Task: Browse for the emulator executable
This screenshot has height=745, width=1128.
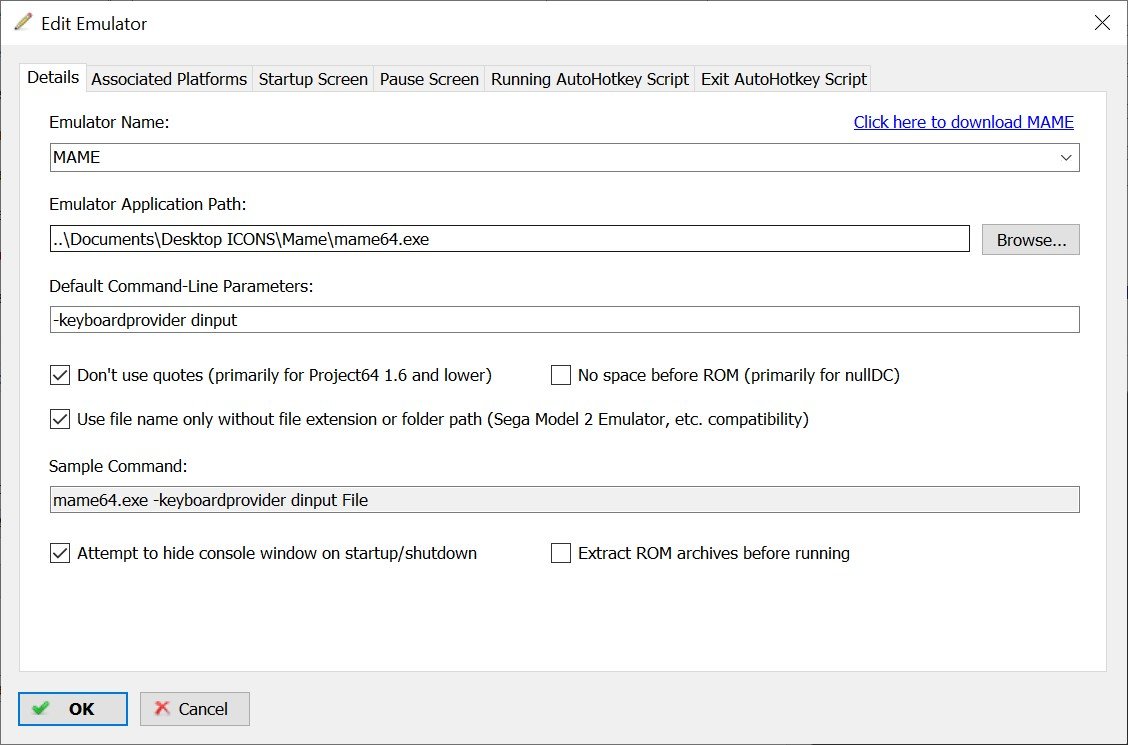Action: click(1031, 239)
